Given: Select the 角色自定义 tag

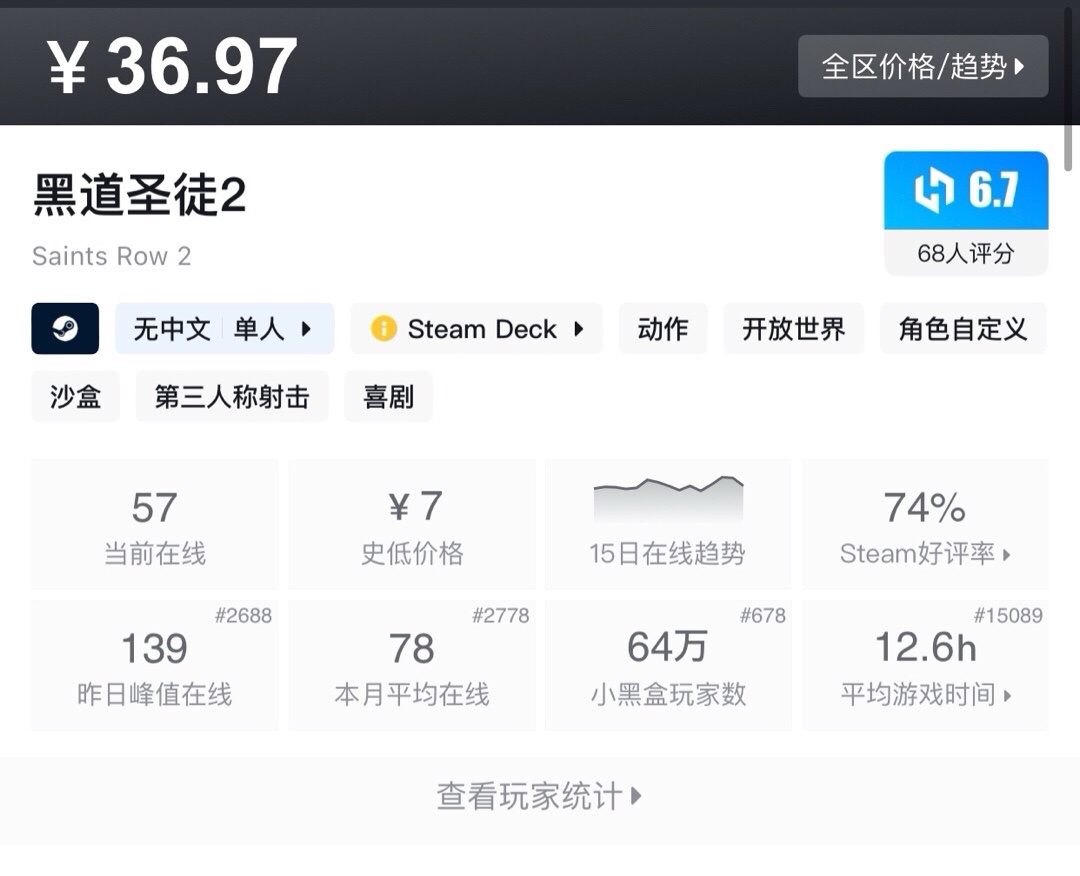Looking at the screenshot, I should 963,328.
